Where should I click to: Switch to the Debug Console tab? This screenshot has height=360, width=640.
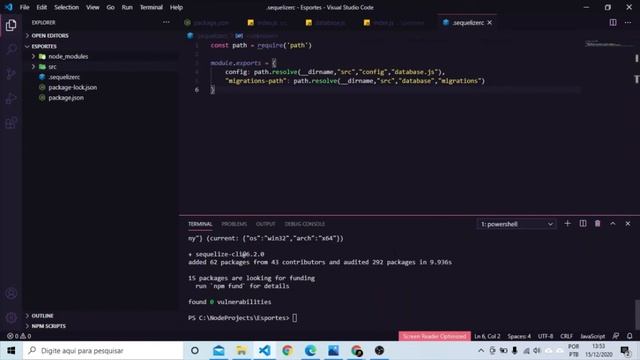tap(304, 224)
